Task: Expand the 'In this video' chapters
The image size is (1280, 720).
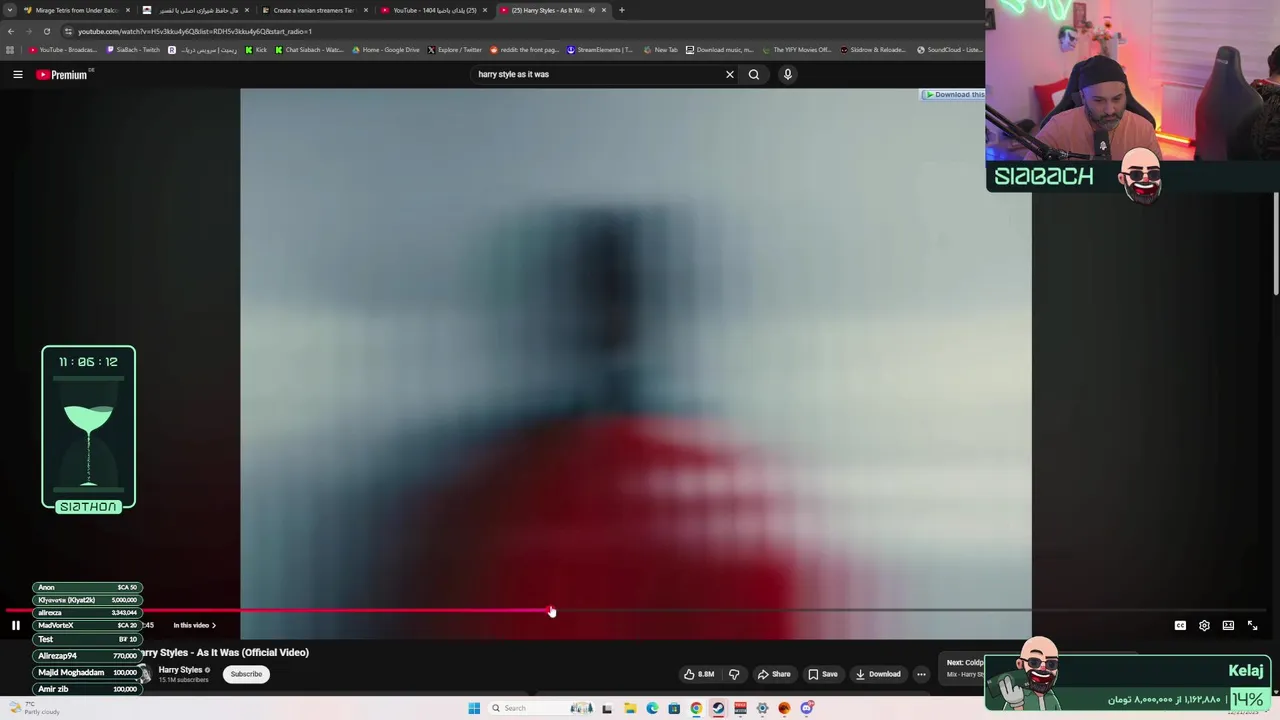Action: pyautogui.click(x=194, y=625)
